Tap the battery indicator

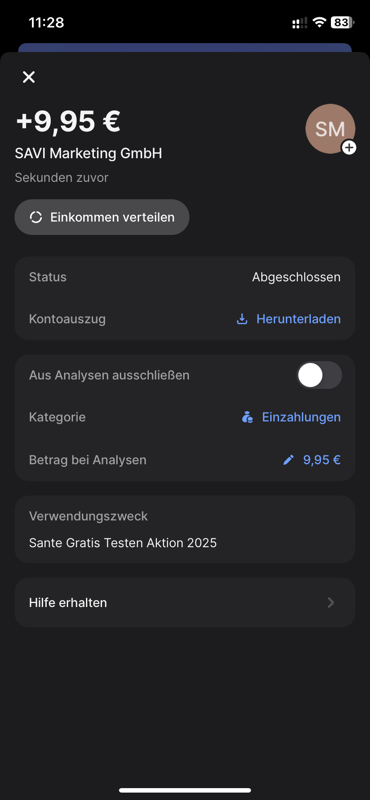343,22
